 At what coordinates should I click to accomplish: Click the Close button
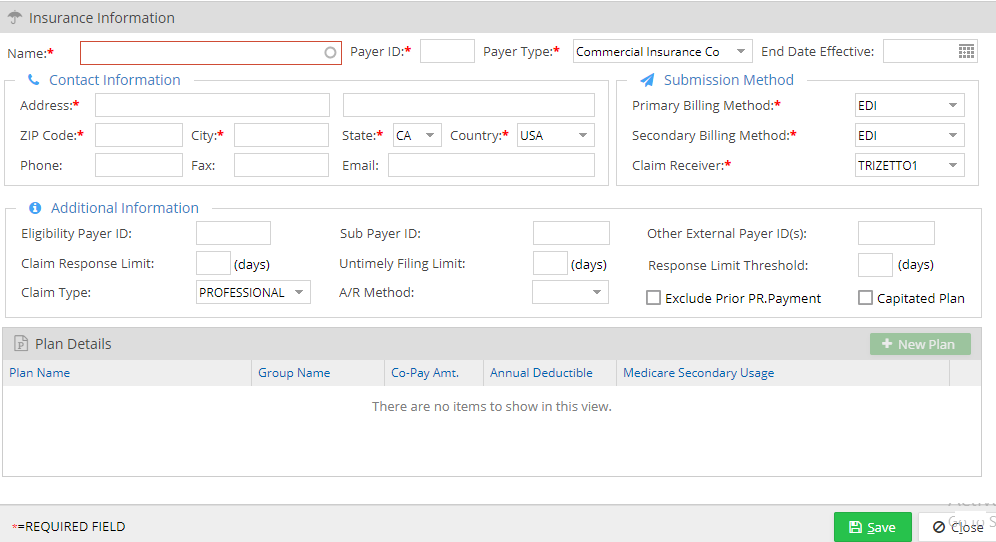point(957,527)
